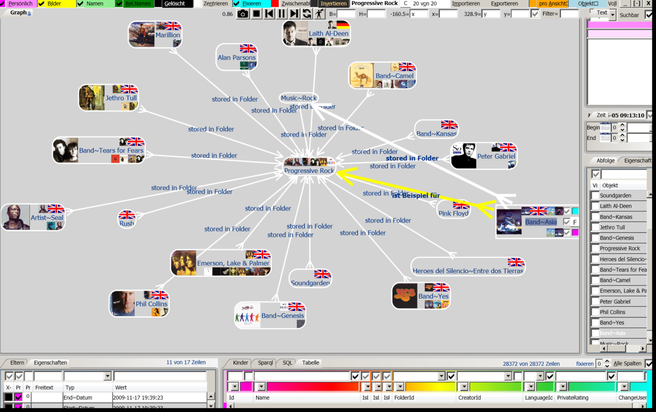Click the skip-to-previous playback icon
This screenshot has height=412, width=656.
click(269, 14)
